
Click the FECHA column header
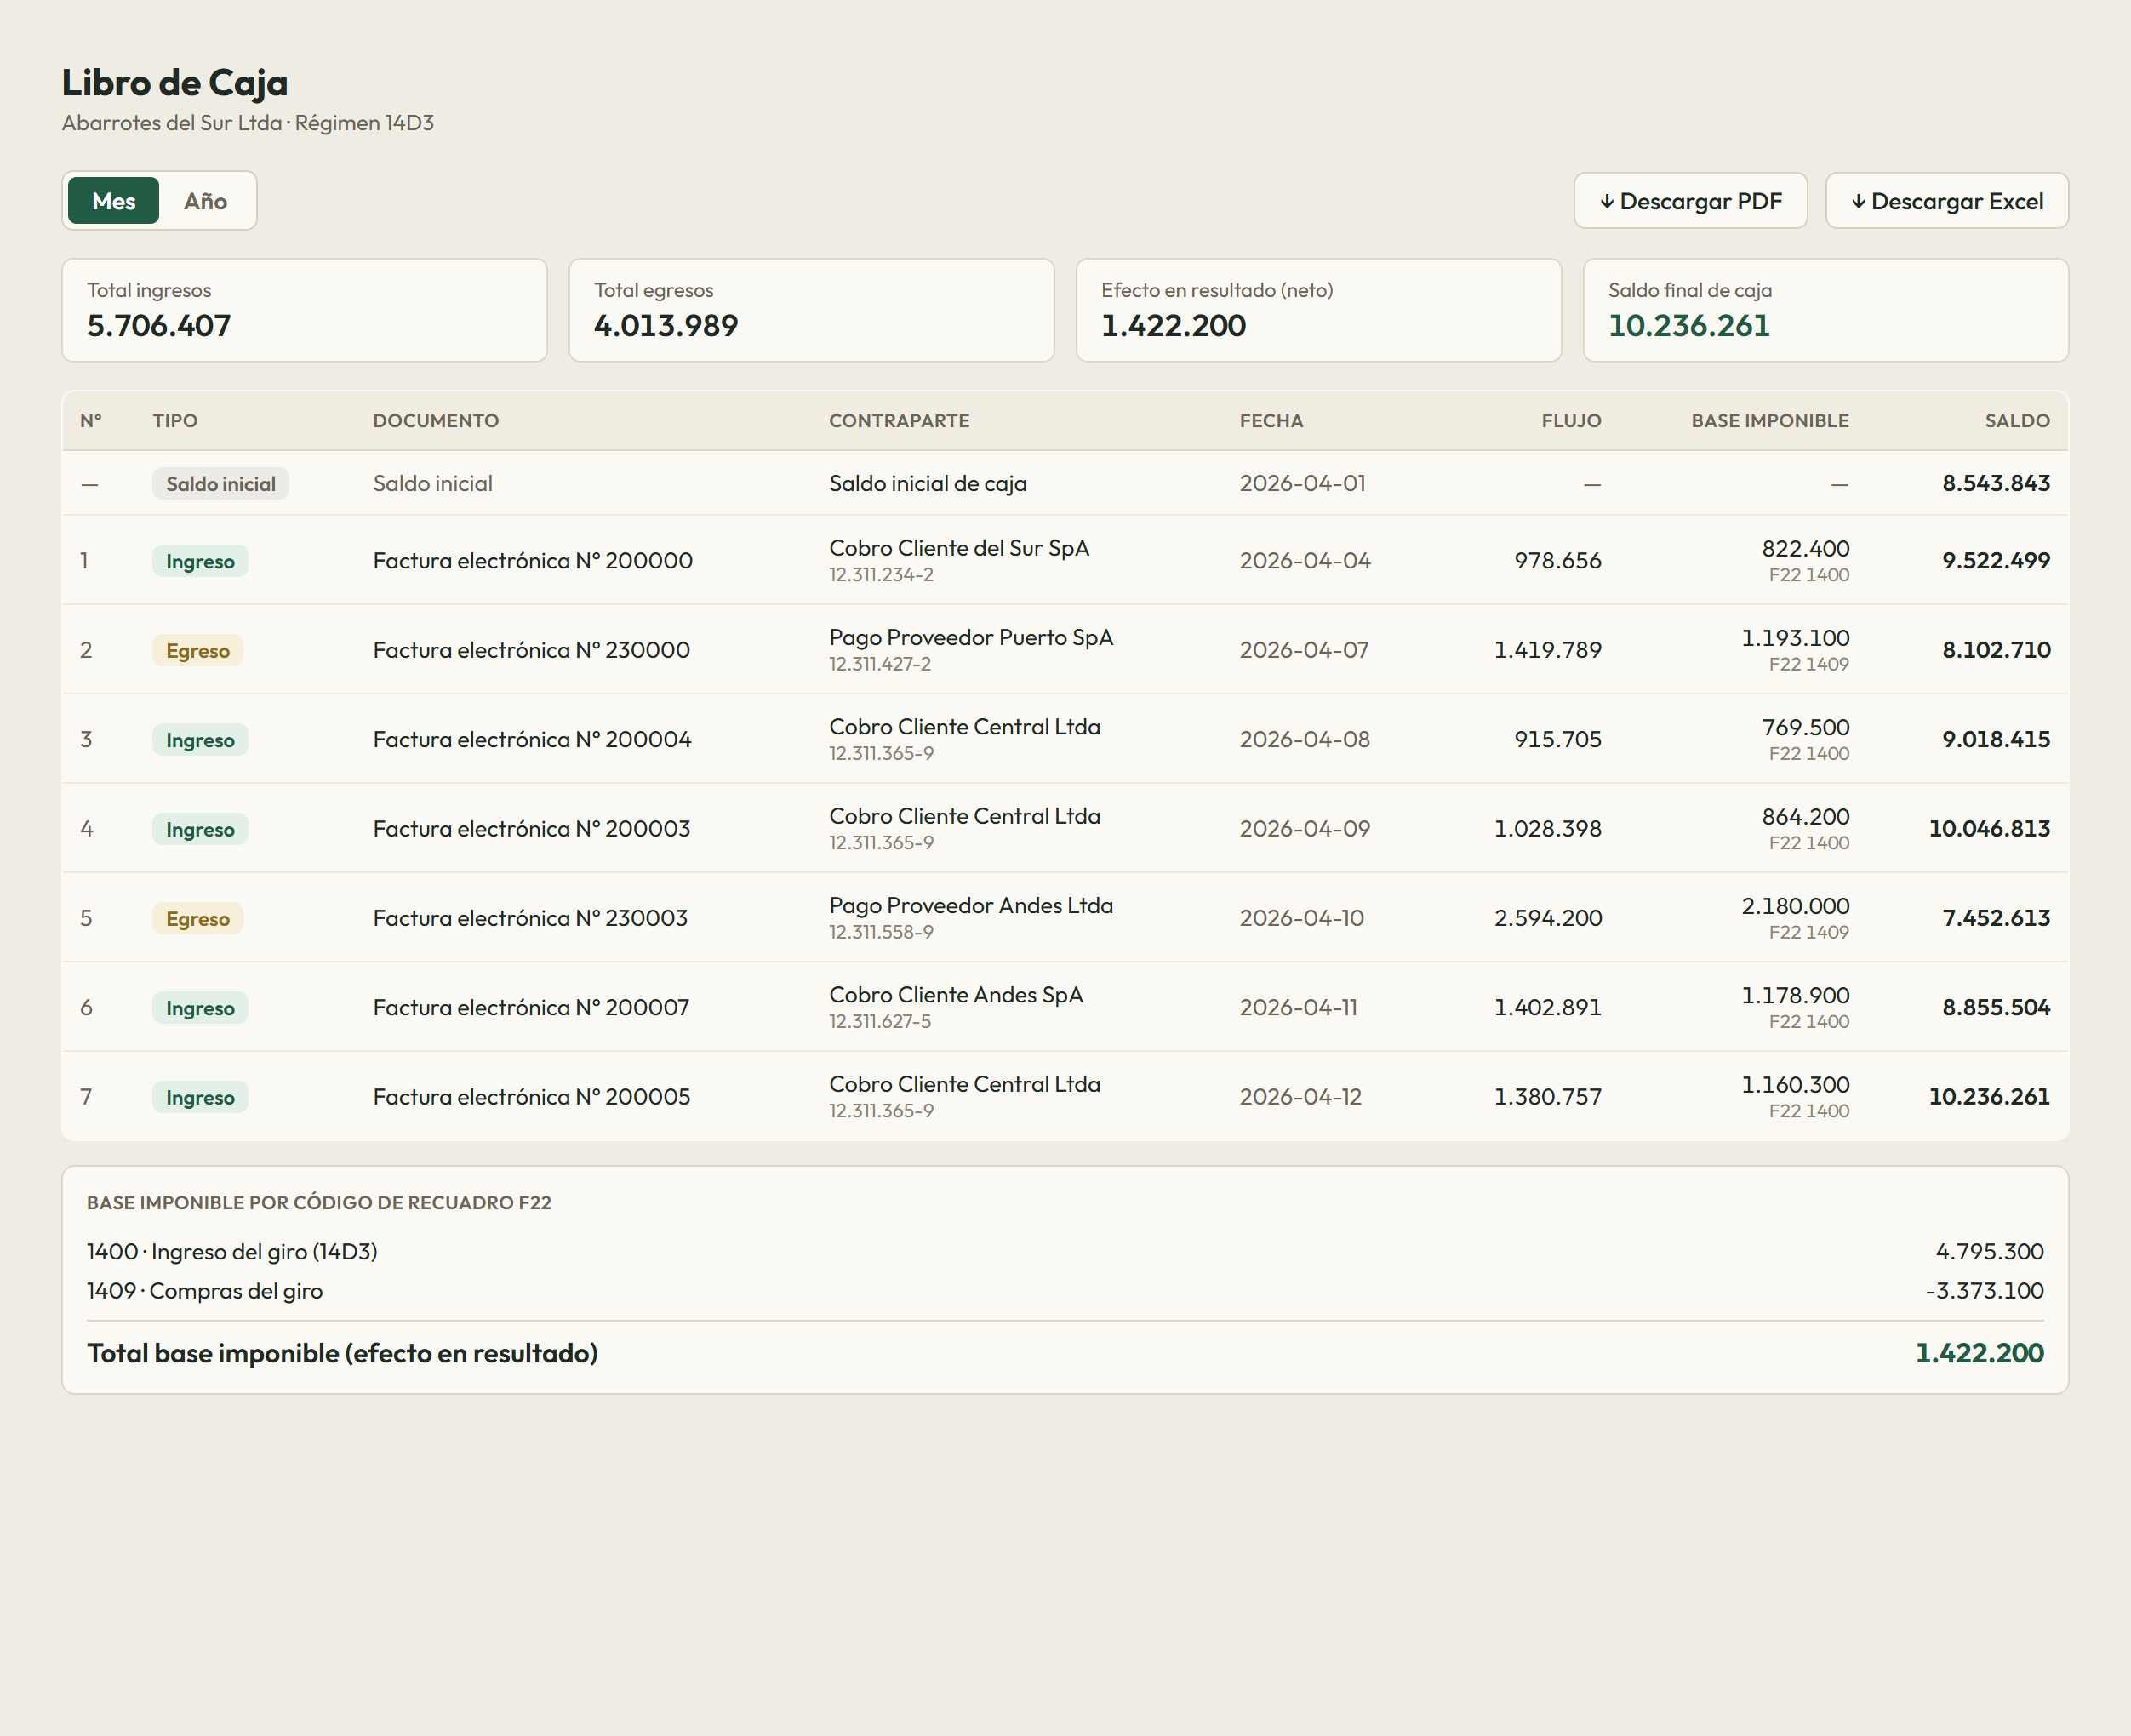coord(1271,421)
